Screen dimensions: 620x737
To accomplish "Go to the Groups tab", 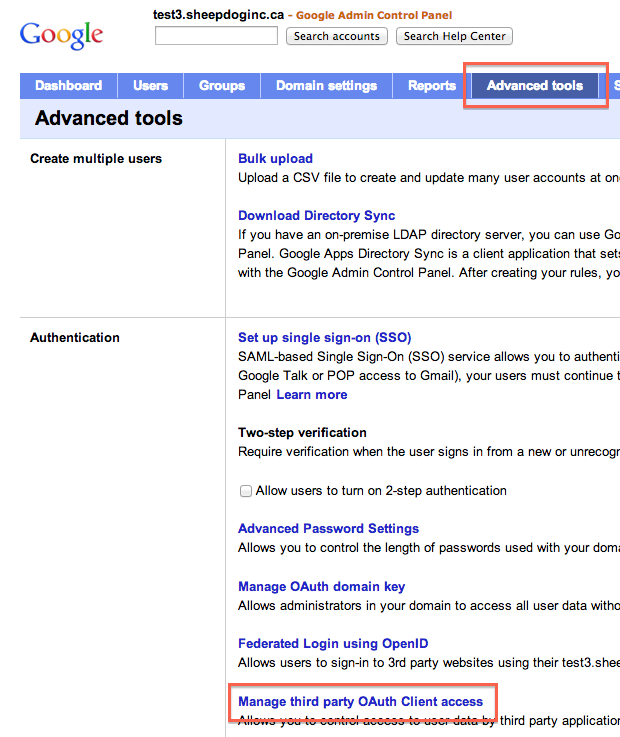I will (x=222, y=86).
